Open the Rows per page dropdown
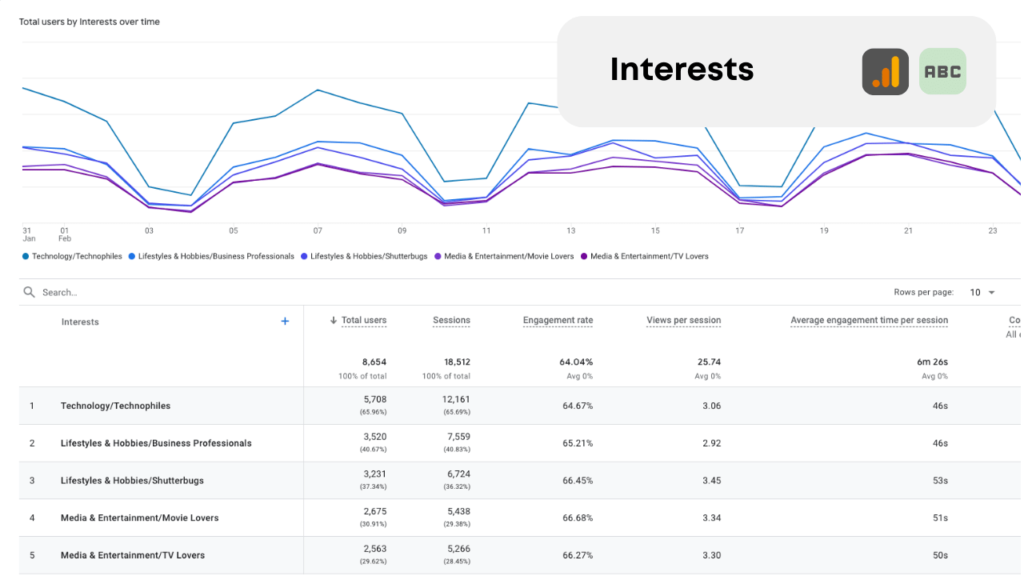This screenshot has height=576, width=1024. tap(983, 292)
